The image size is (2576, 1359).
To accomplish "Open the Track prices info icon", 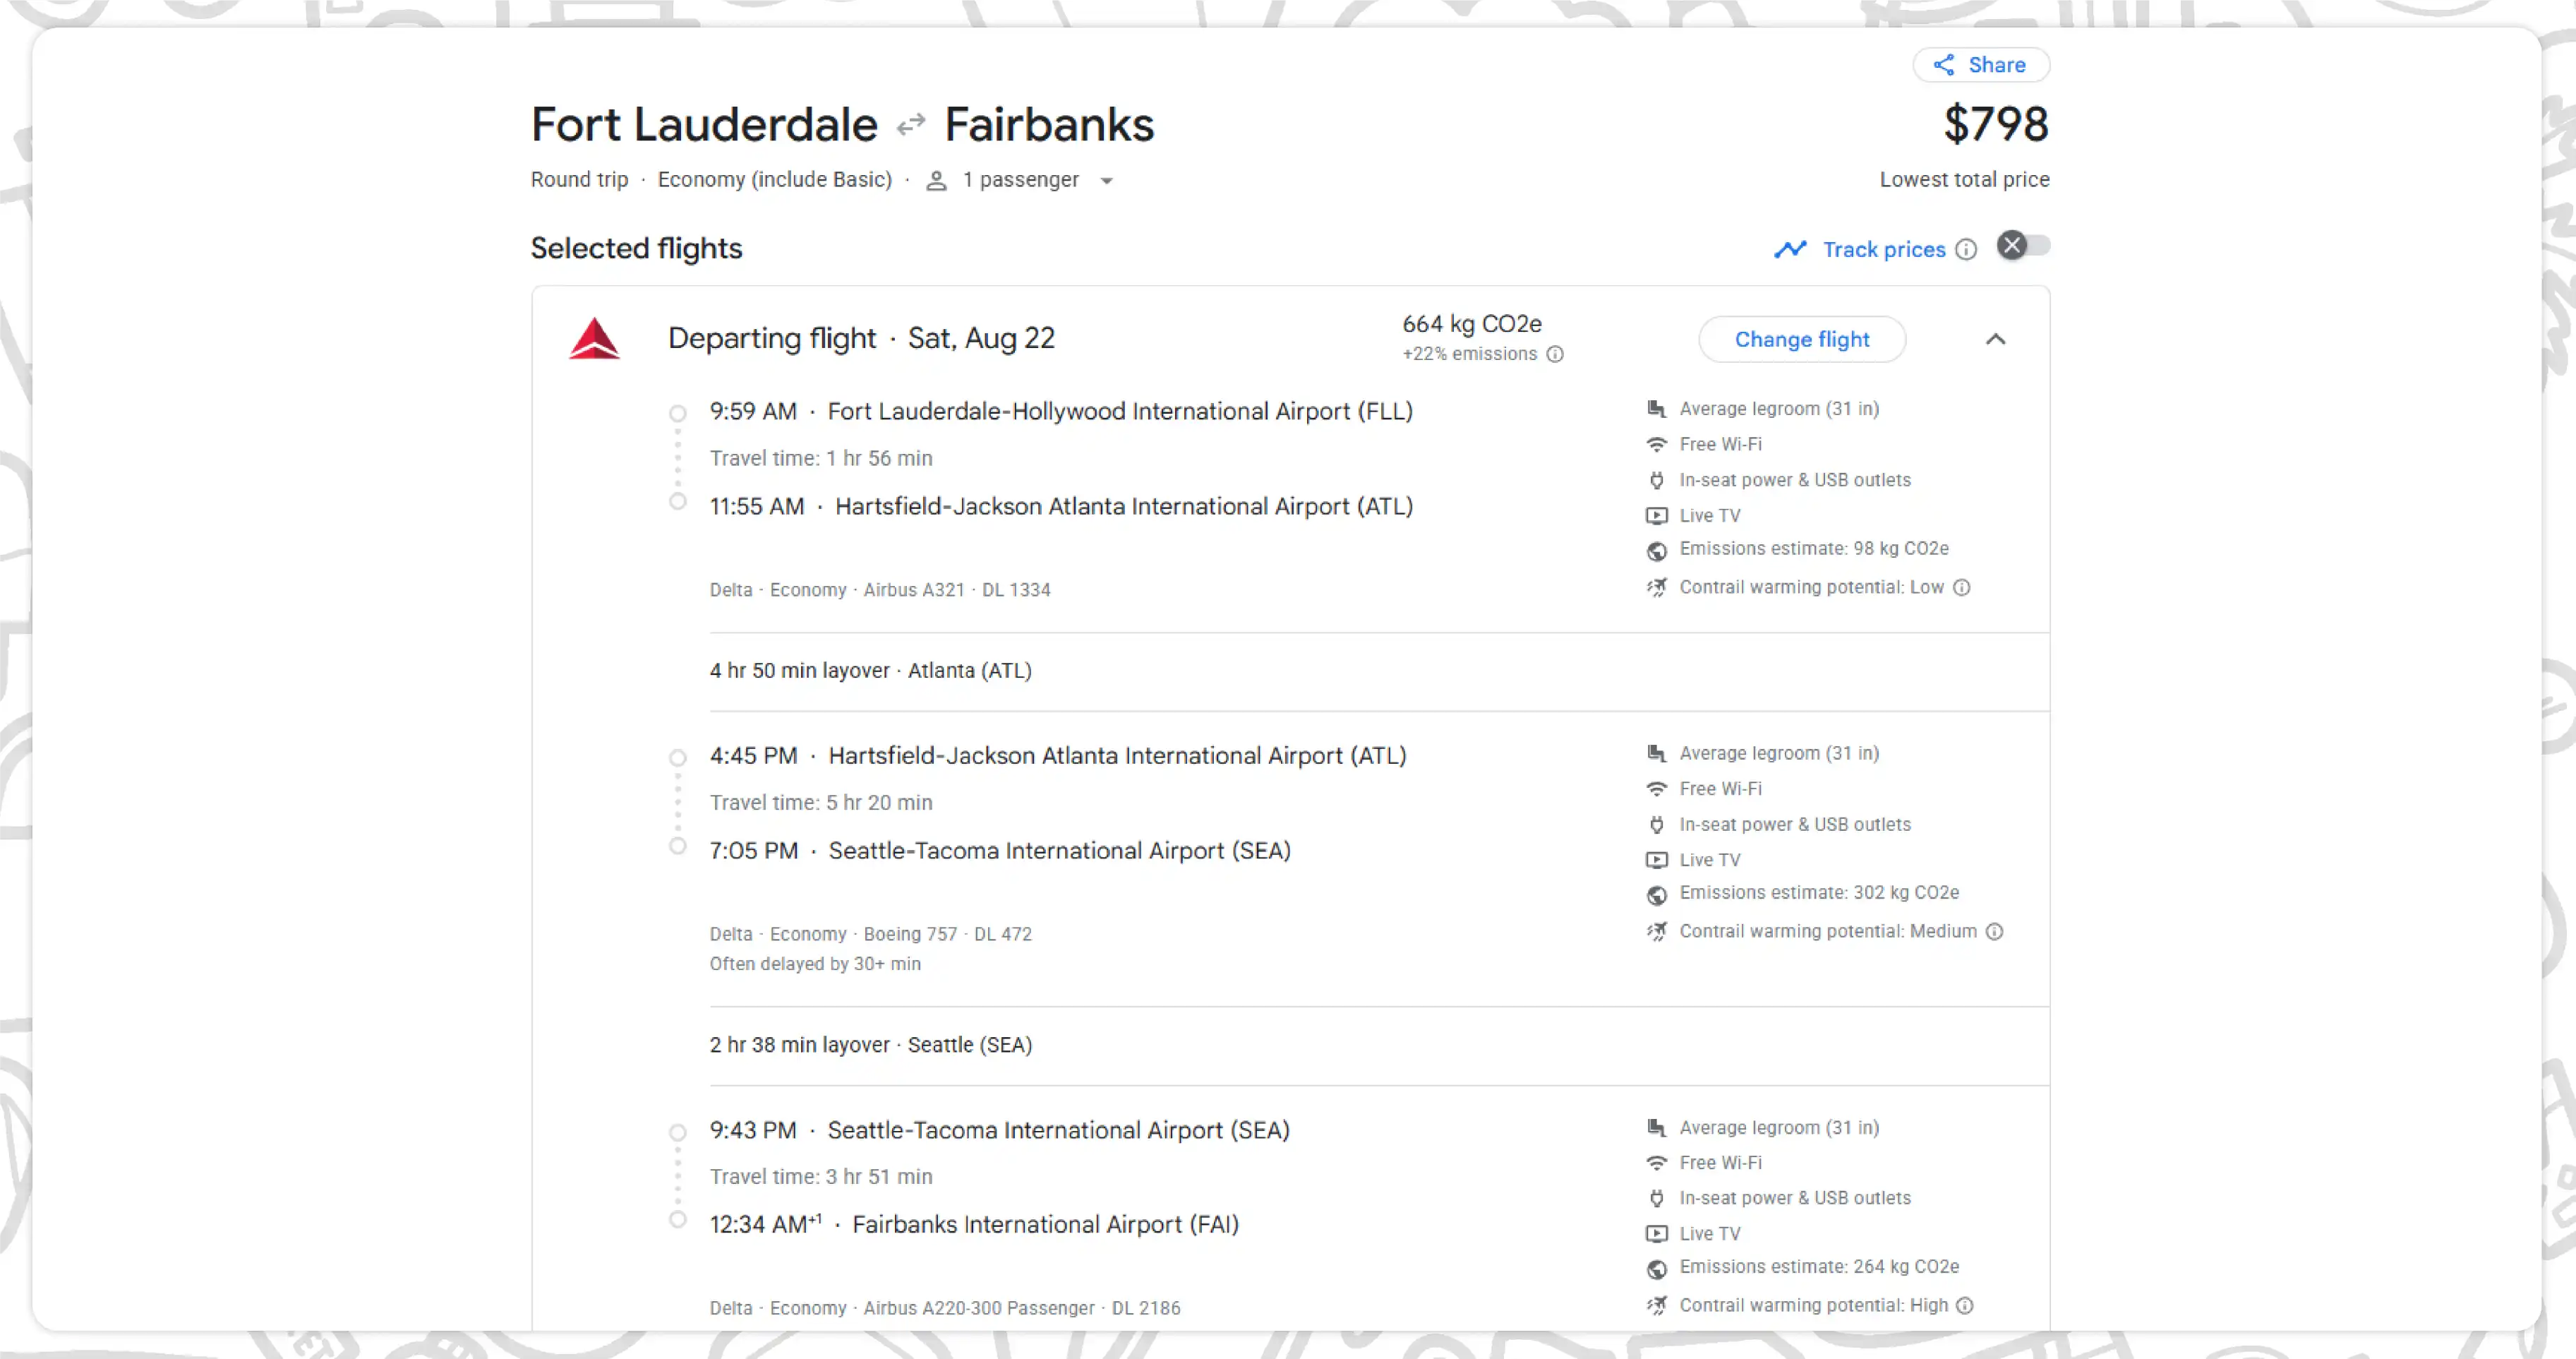I will (x=1966, y=250).
